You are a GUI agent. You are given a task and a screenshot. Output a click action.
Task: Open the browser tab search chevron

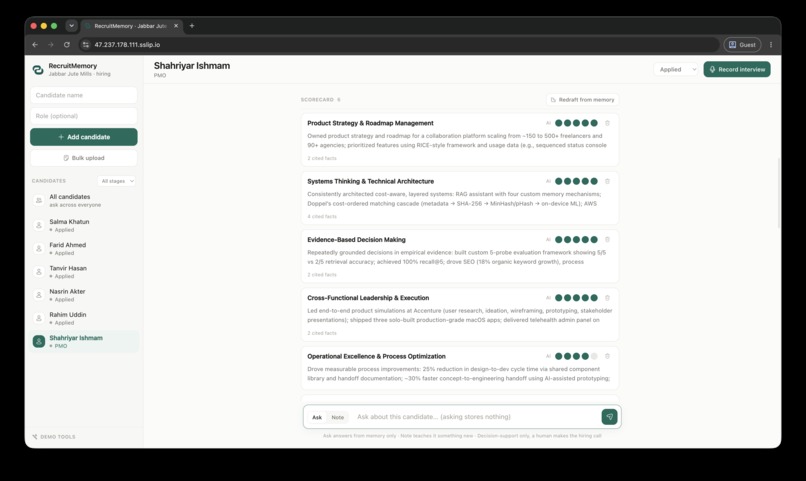71,26
